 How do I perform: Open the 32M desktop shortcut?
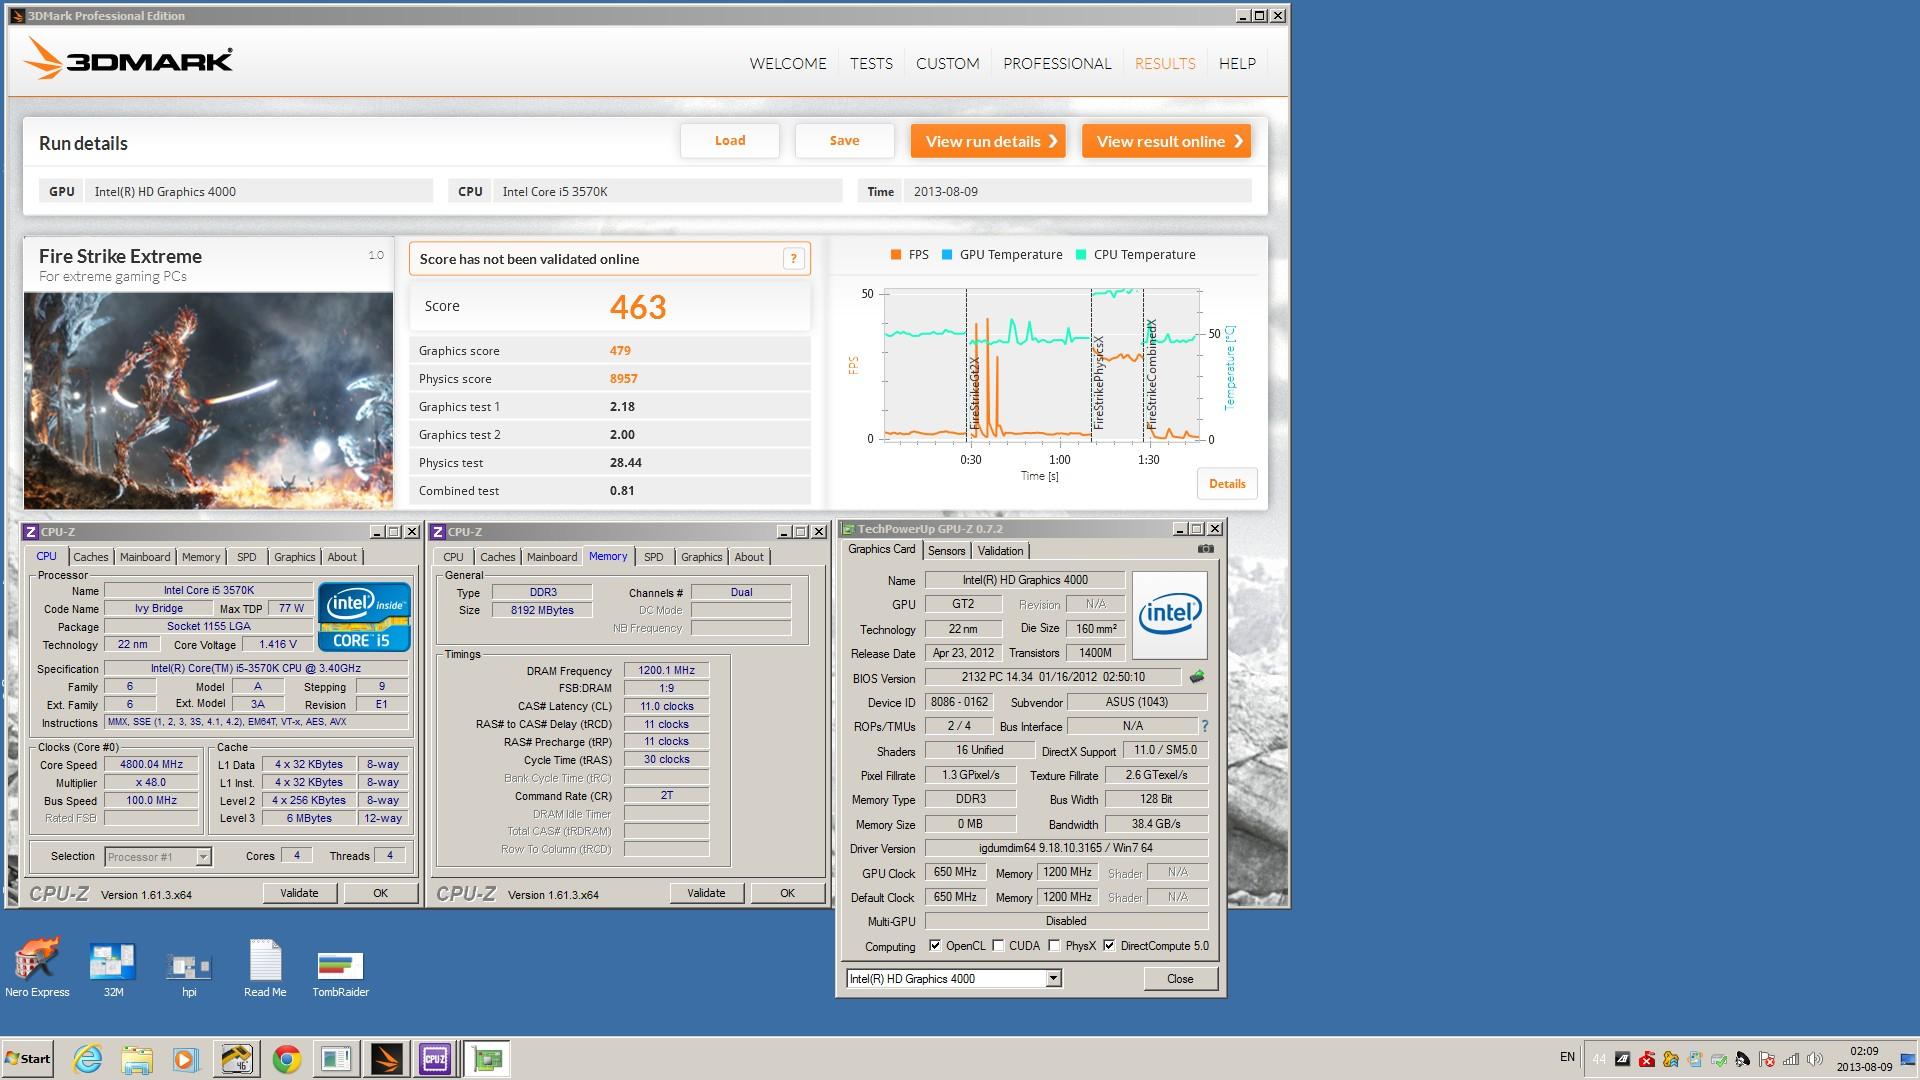[x=113, y=970]
